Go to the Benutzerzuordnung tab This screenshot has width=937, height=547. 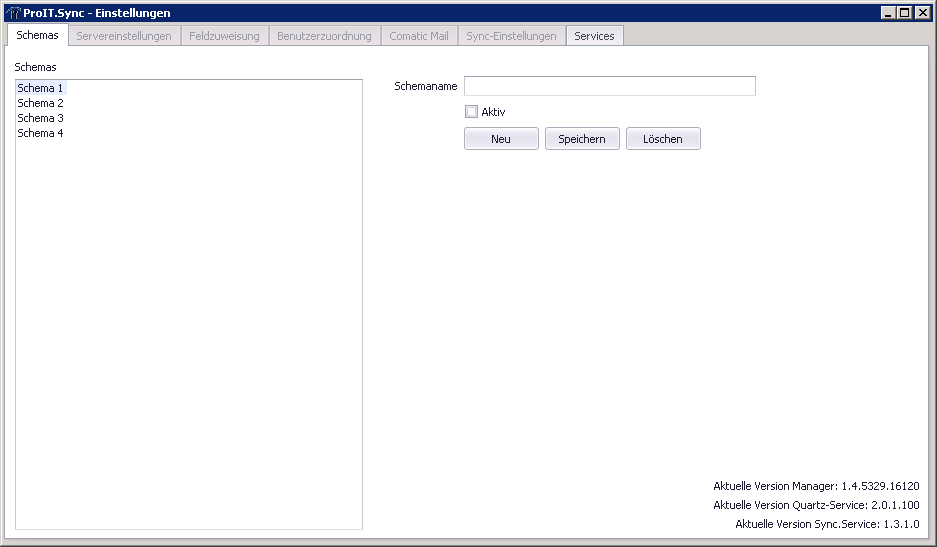coord(324,36)
